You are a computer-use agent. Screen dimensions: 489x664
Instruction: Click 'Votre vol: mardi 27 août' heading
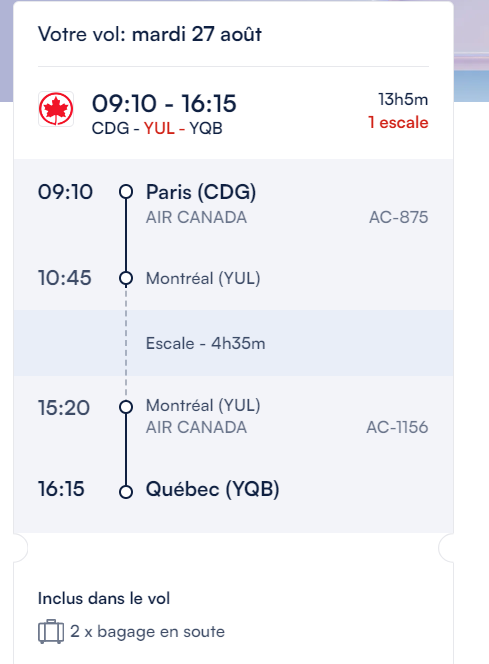point(150,34)
